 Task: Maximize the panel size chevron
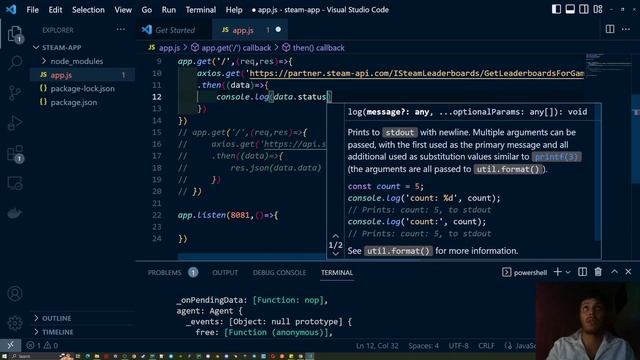click(x=614, y=272)
